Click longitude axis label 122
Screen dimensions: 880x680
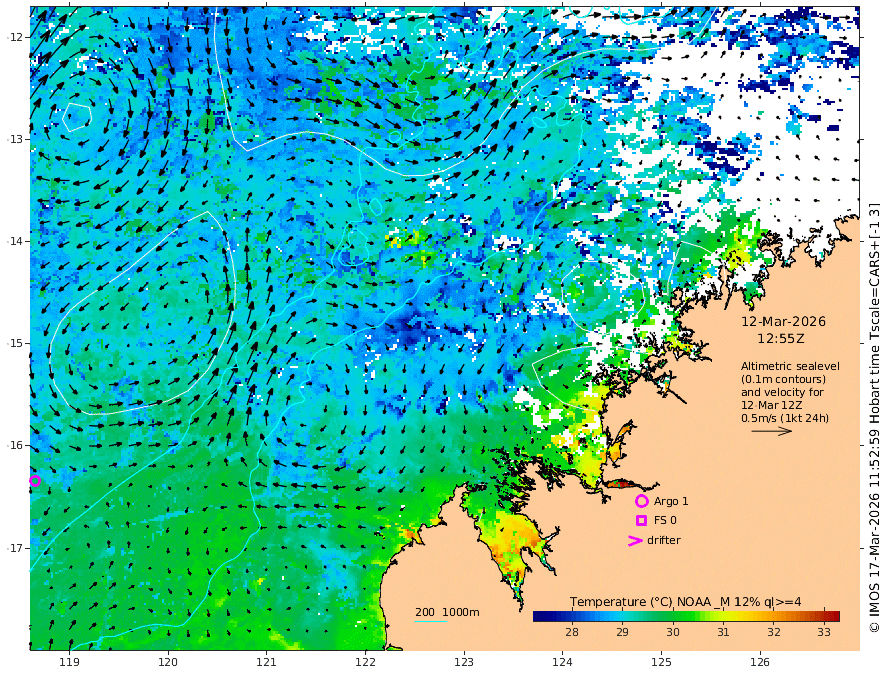pyautogui.click(x=365, y=663)
